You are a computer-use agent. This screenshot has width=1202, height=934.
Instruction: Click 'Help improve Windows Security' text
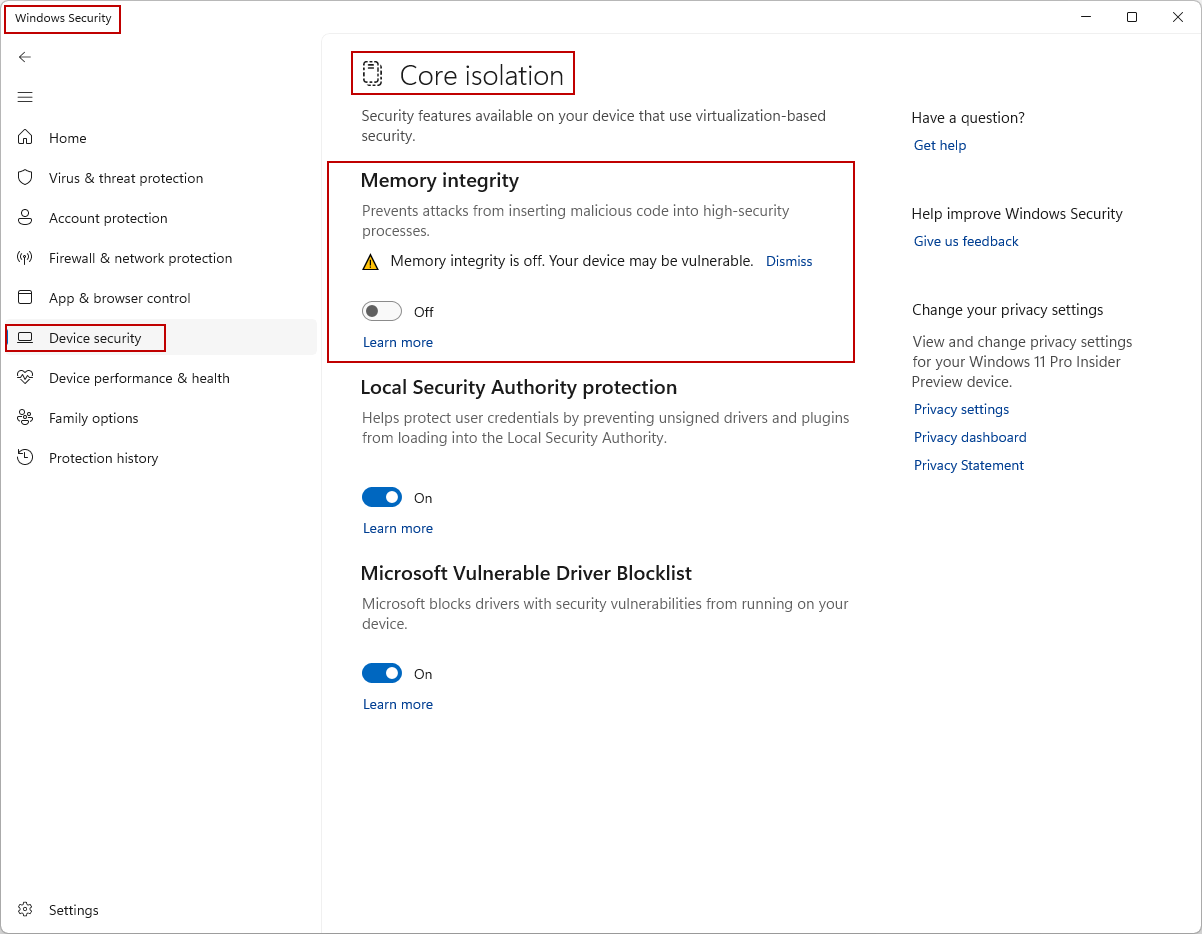[1017, 214]
